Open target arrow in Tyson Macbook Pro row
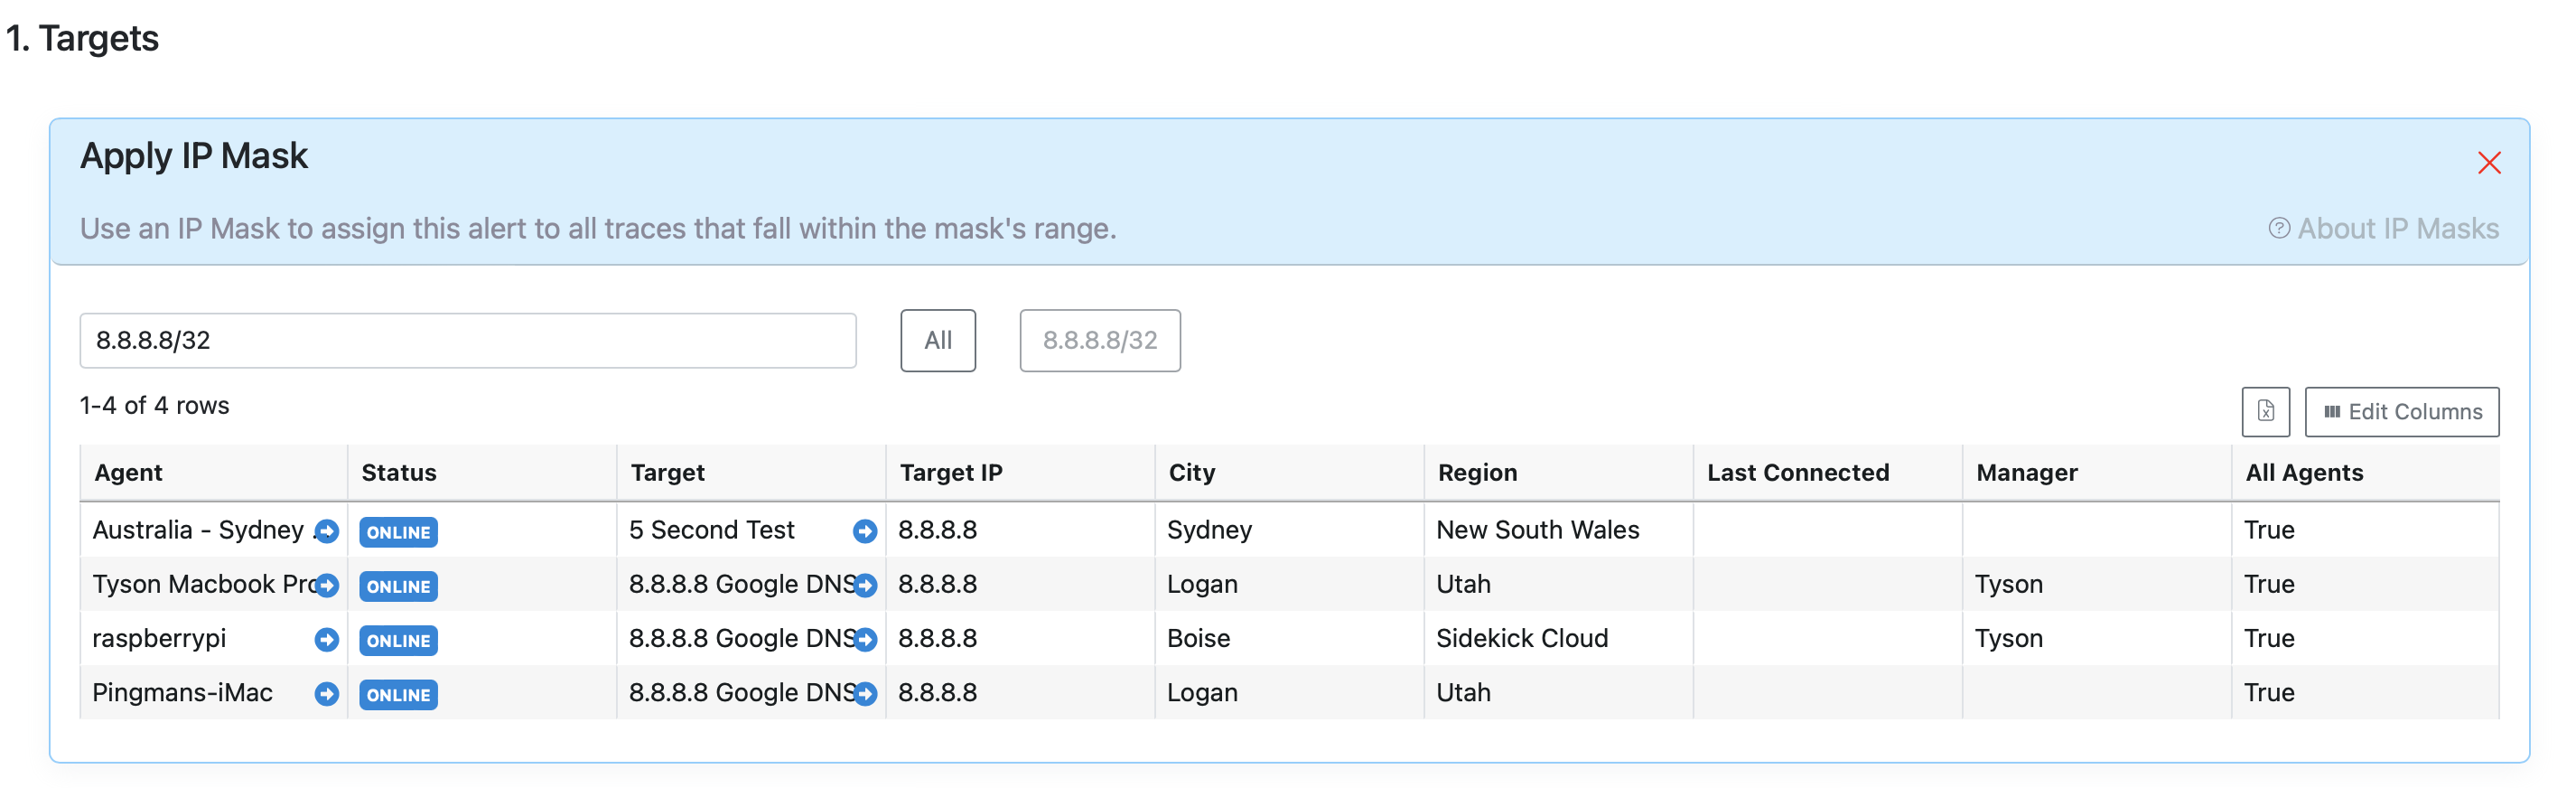The width and height of the screenshot is (2576, 788). coord(865,585)
